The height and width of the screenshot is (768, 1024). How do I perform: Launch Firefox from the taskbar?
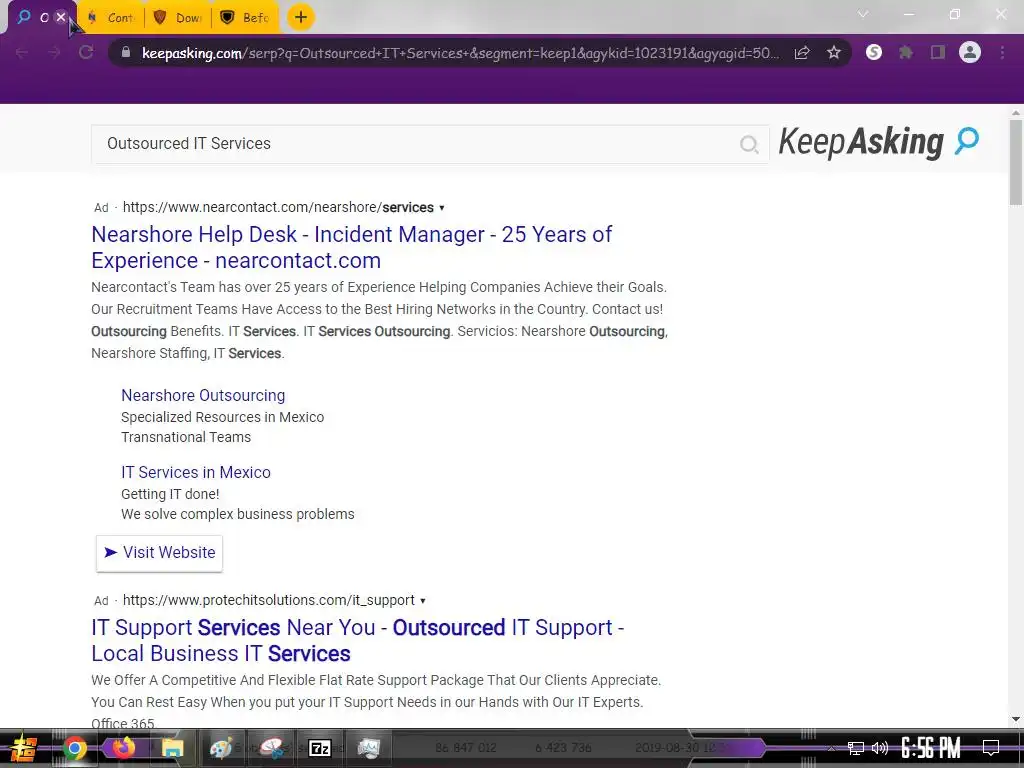coord(123,747)
